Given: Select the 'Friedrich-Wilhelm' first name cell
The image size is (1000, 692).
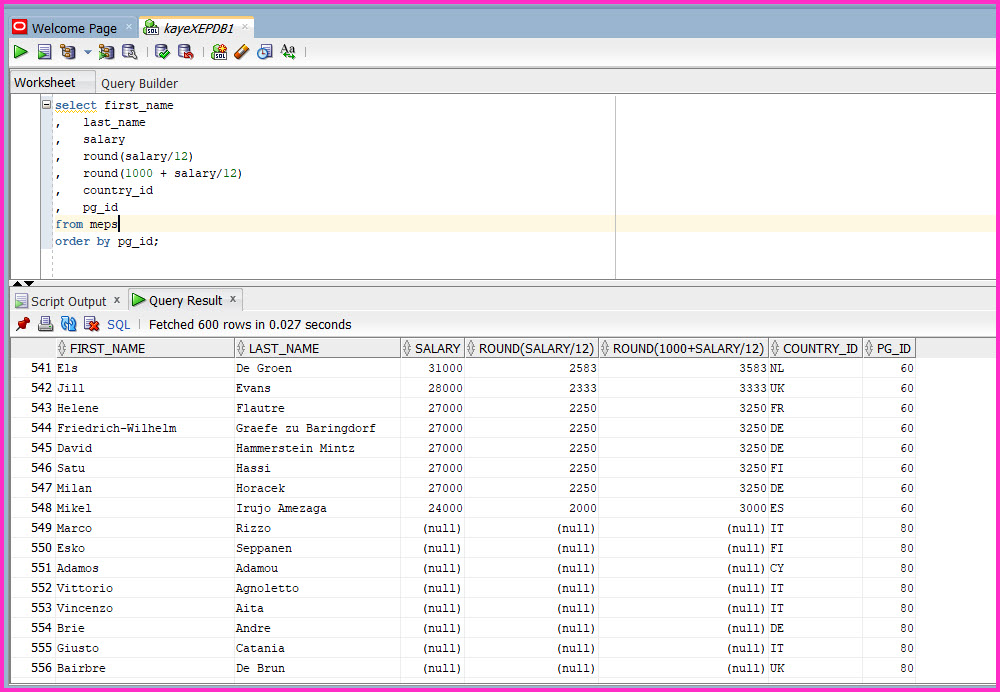Looking at the screenshot, I should pos(145,428).
